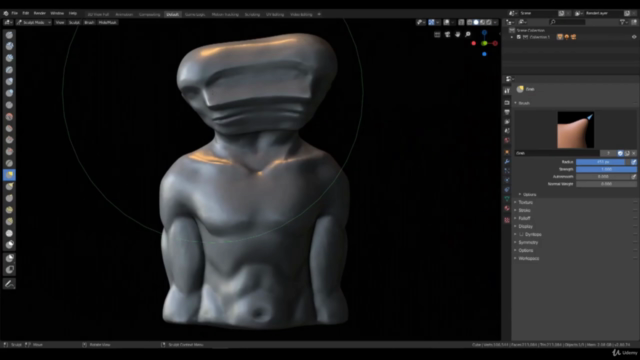640x360 pixels.
Task: Select the Clay sculpt brush
Action: coord(9,46)
